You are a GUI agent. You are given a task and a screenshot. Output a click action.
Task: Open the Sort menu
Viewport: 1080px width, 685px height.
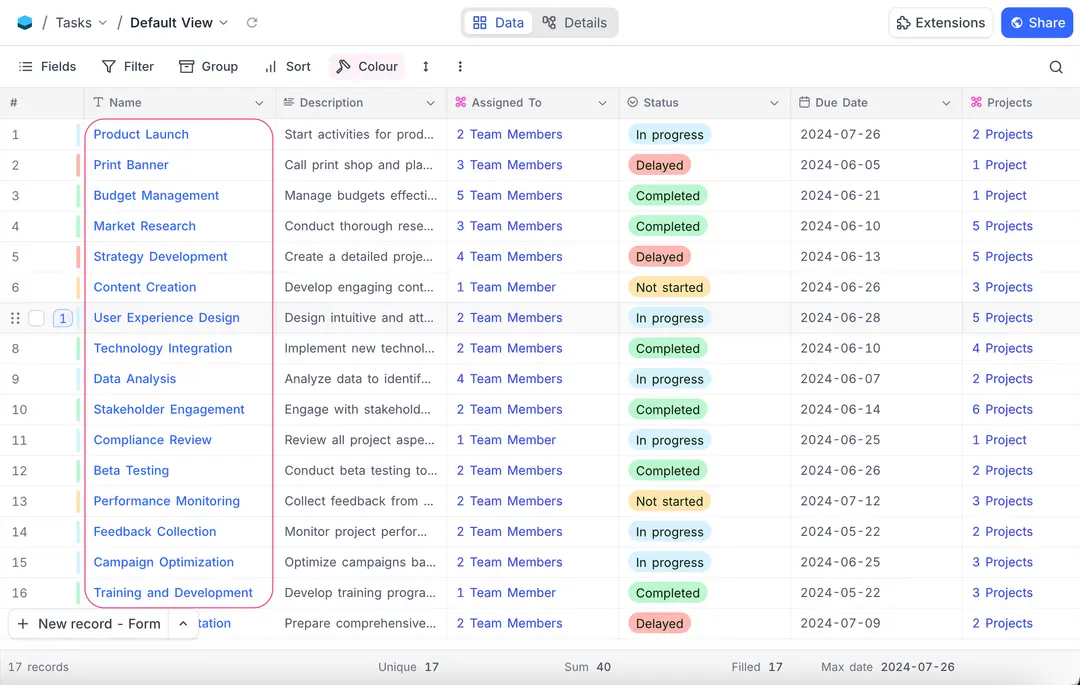[288, 67]
